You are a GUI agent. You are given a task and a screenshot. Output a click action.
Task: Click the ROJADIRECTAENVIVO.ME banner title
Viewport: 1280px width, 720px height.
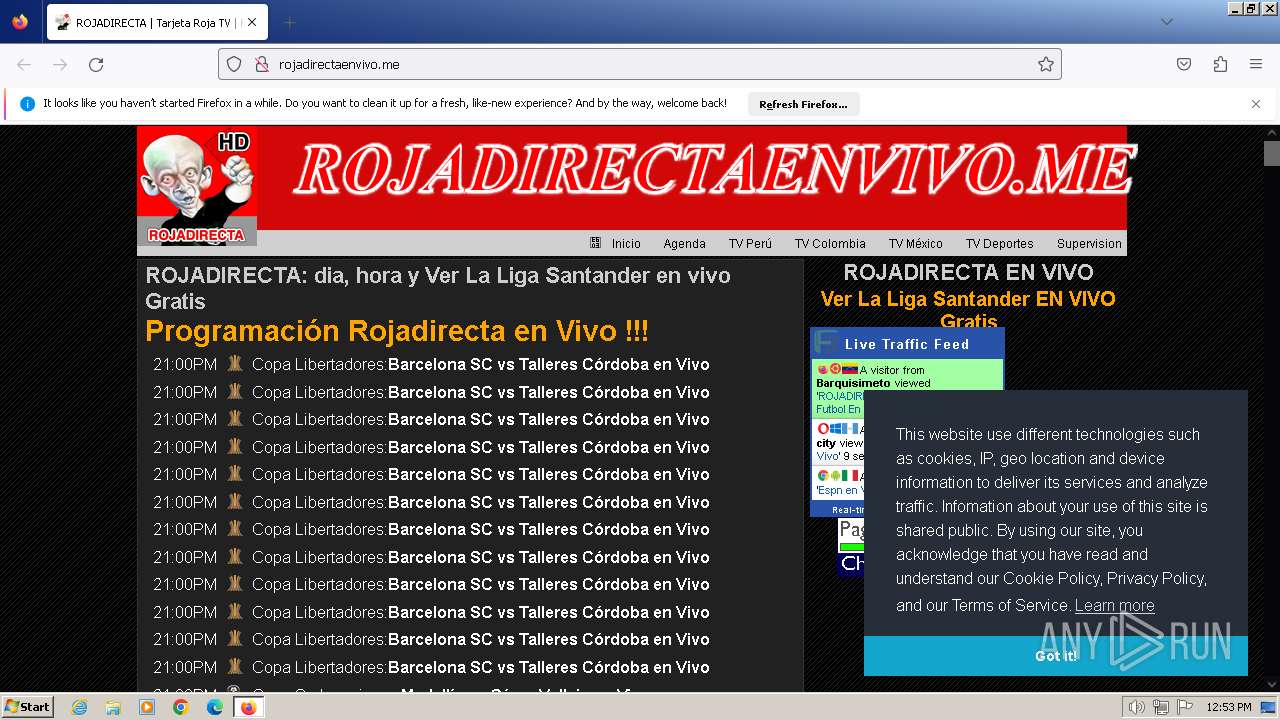coord(714,168)
